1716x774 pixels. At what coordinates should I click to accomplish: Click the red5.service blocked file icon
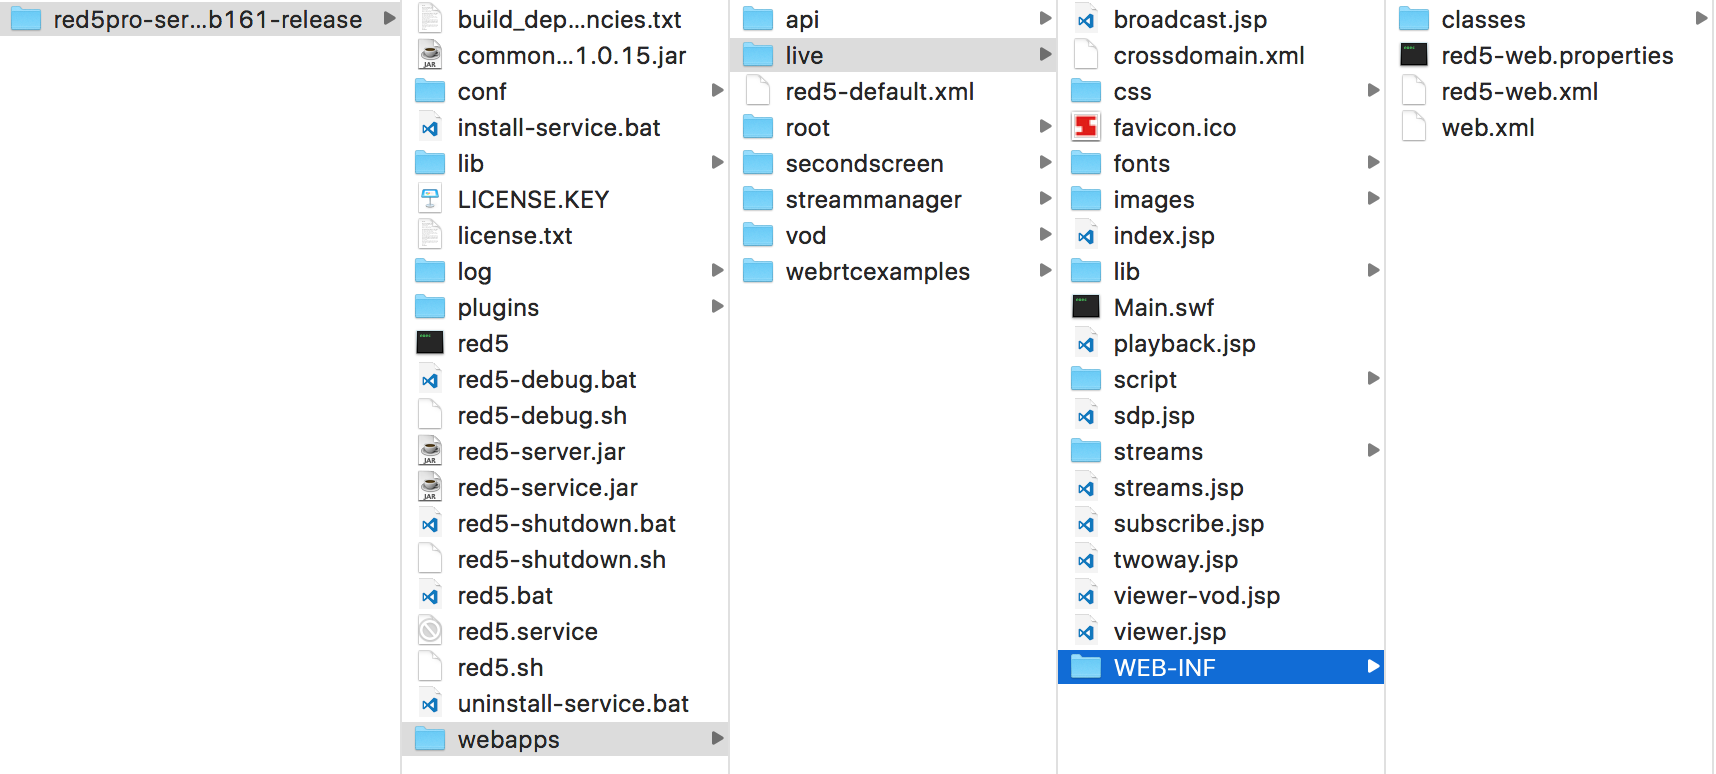coord(430,631)
